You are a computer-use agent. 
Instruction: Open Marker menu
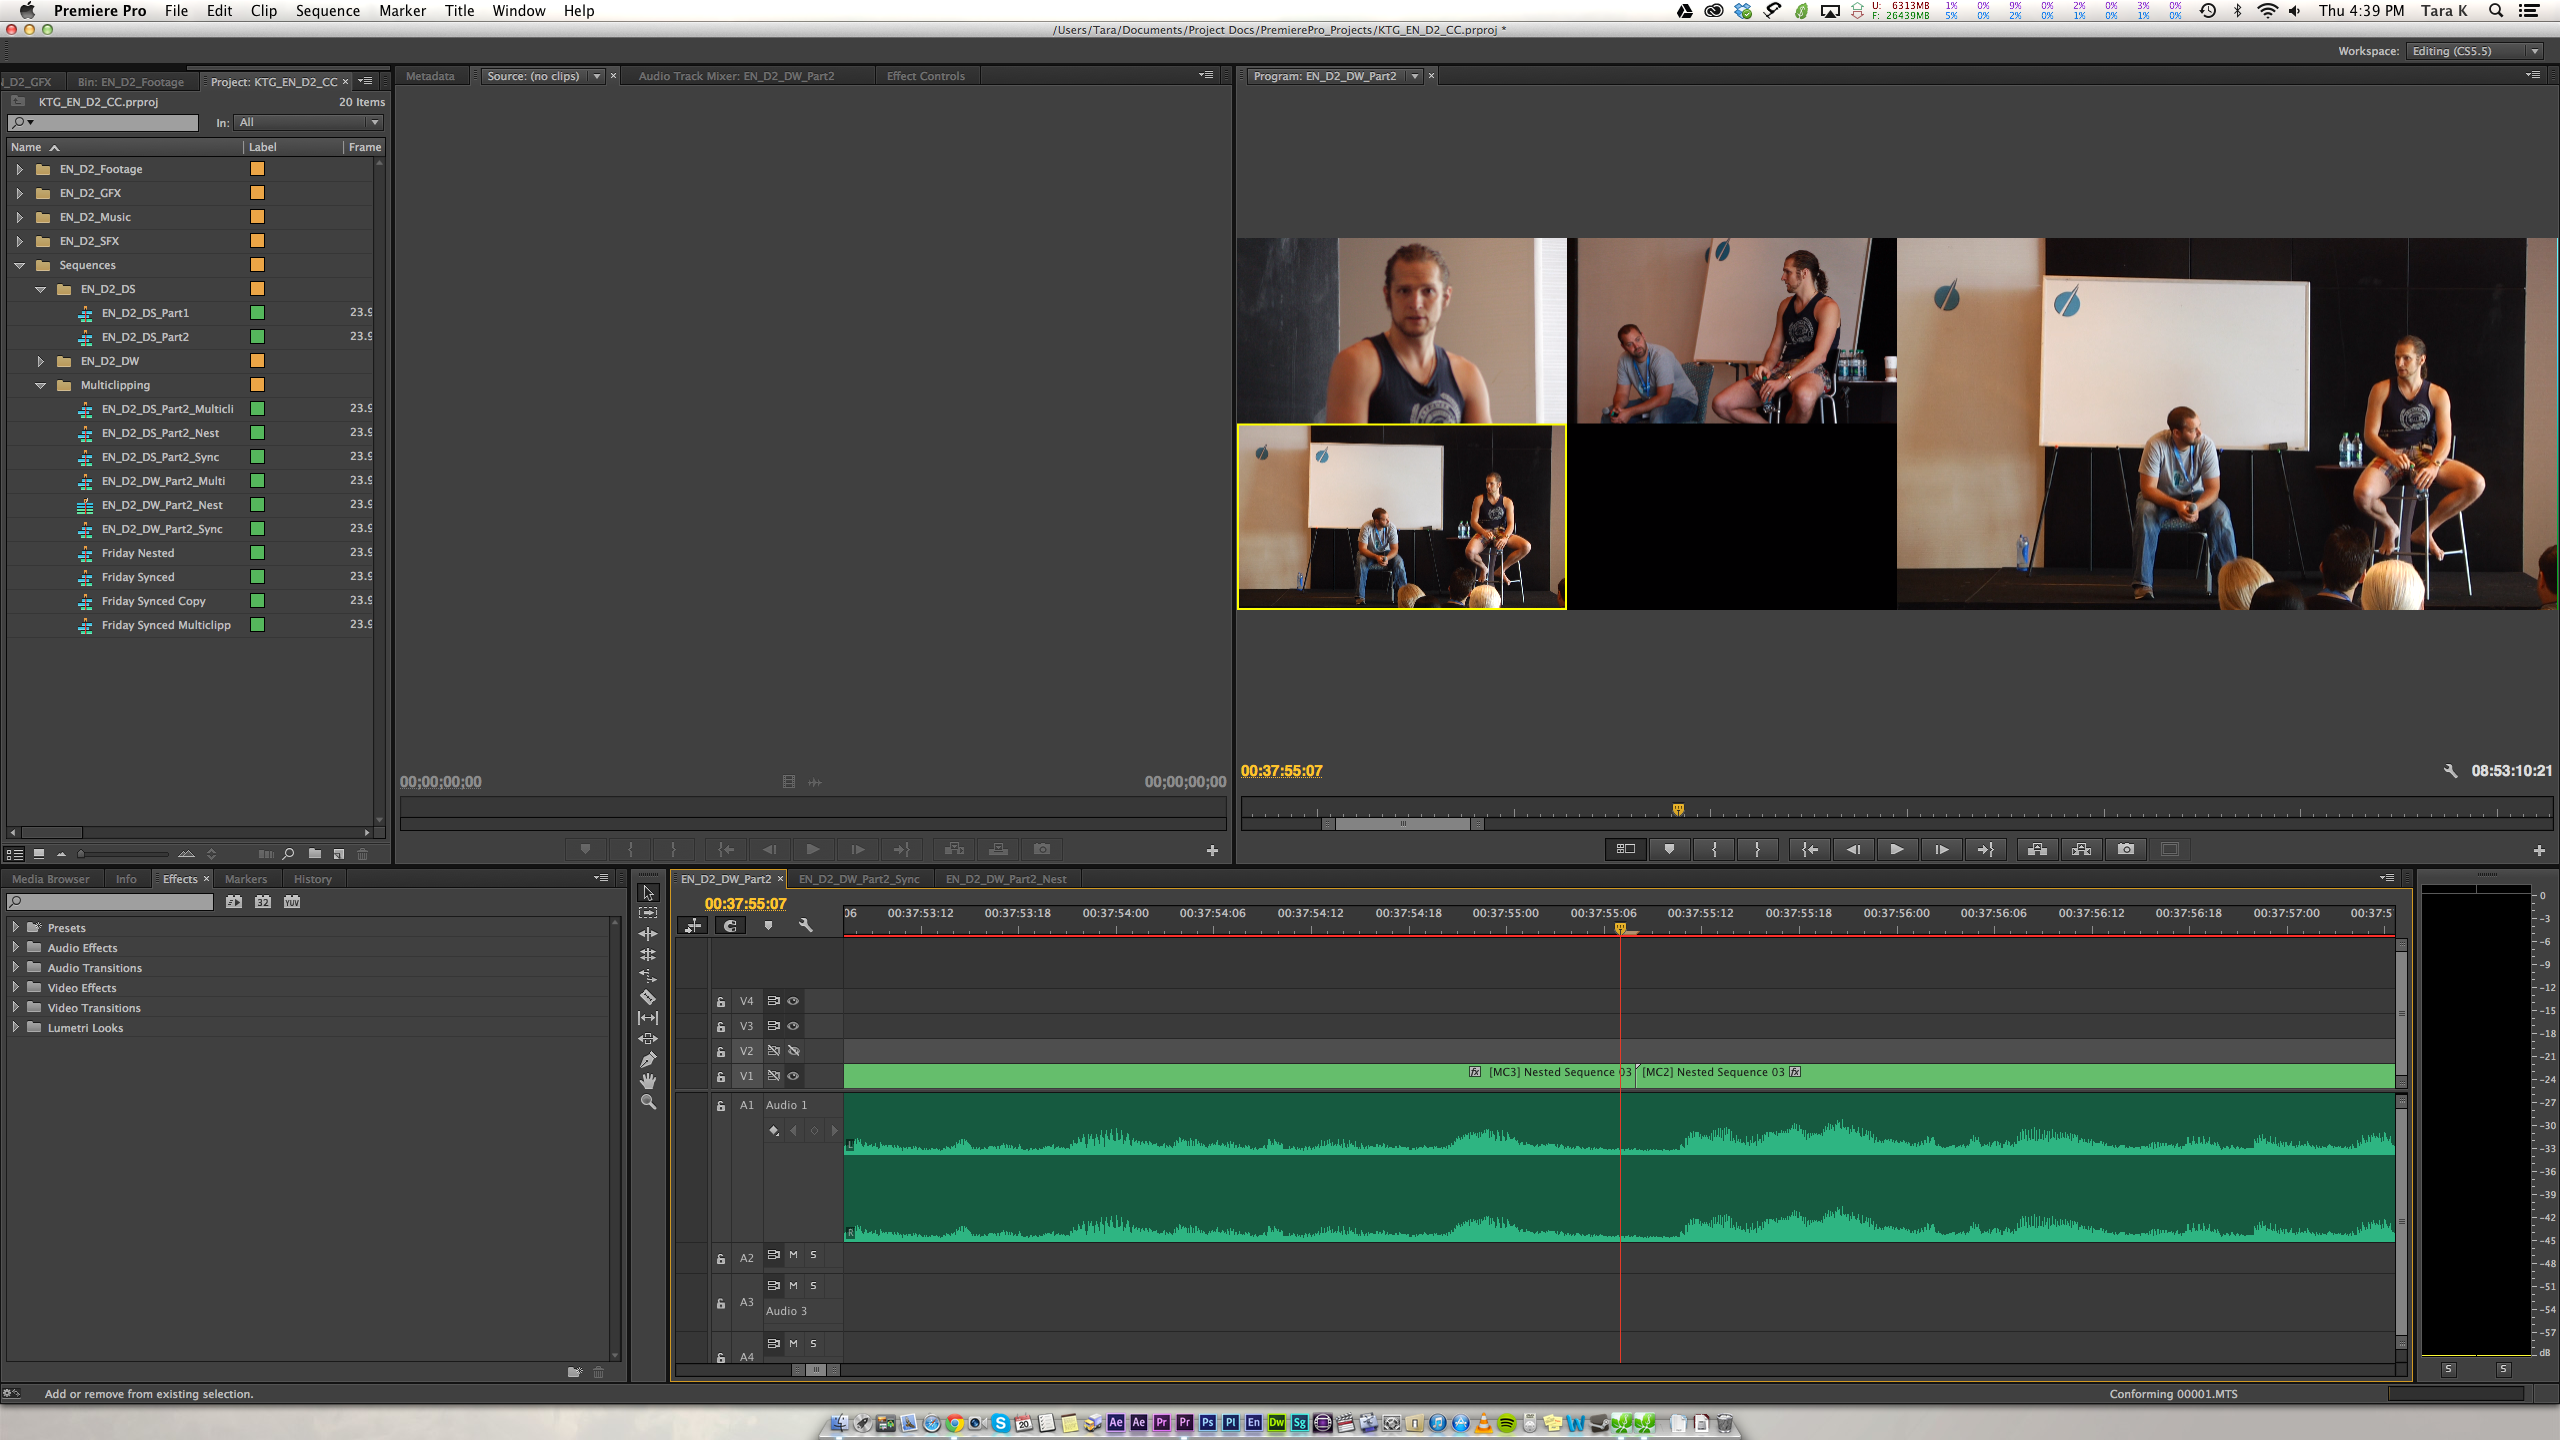402,11
